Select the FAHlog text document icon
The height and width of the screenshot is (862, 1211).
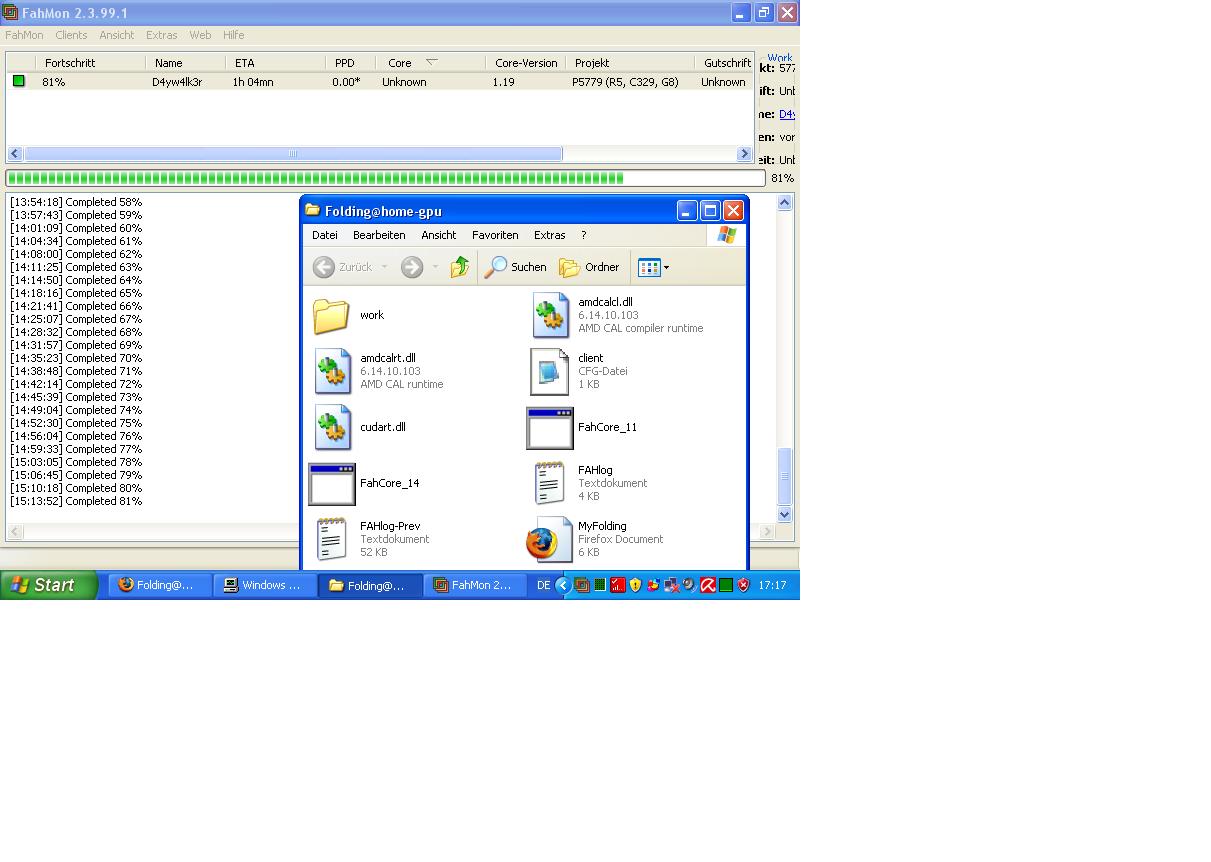[549, 483]
